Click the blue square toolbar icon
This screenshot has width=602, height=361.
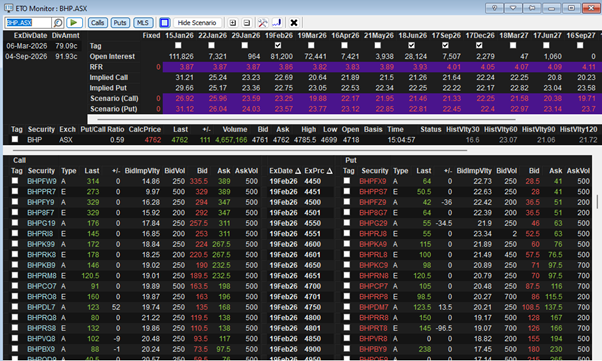(164, 23)
